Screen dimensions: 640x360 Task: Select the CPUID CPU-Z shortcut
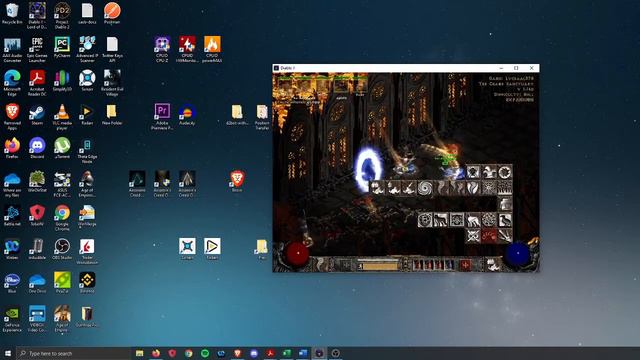[162, 49]
